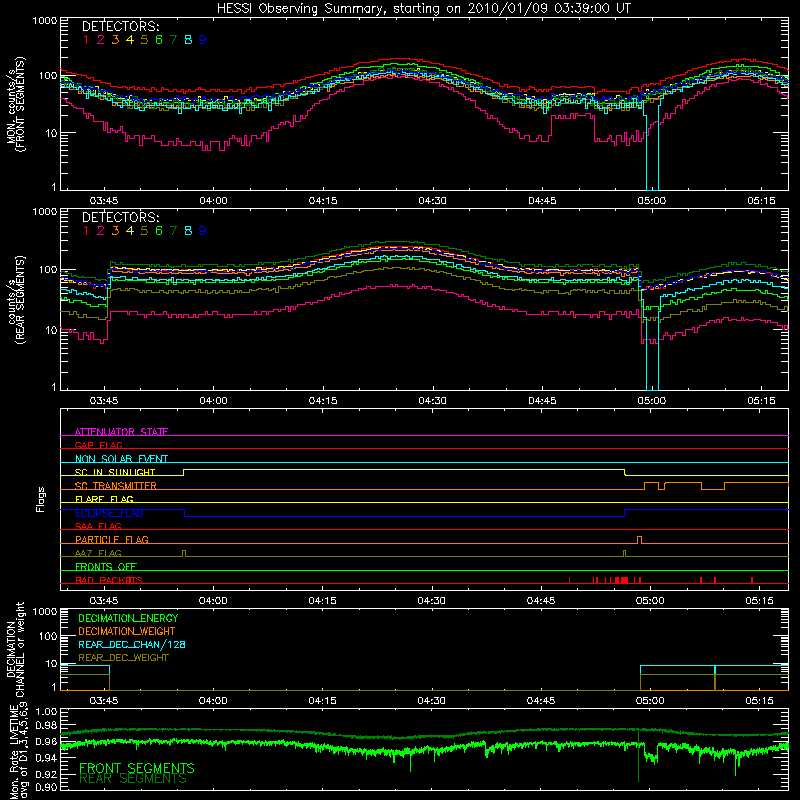
Task: Click 05:00 tick under front segments plot
Action: click(652, 201)
